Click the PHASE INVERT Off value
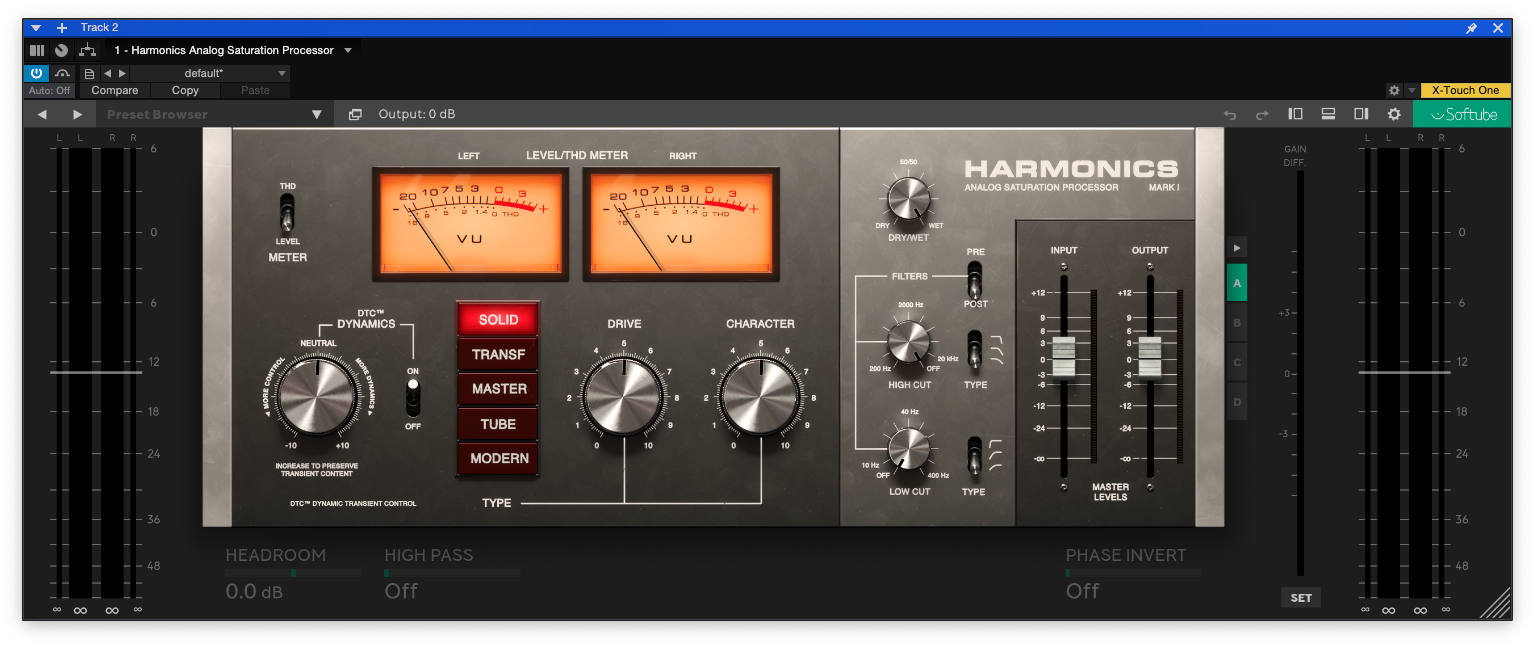This screenshot has height=647, width=1535. click(1083, 591)
